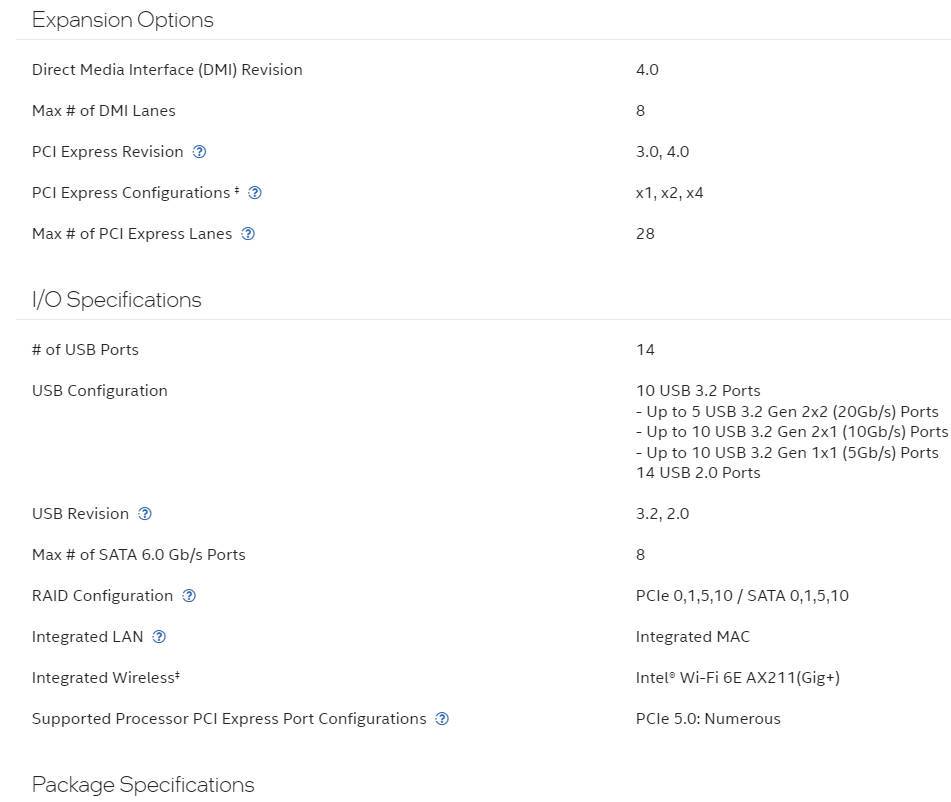Click the help icon beside PCI Express Configurations
951x802 pixels.
coord(255,192)
